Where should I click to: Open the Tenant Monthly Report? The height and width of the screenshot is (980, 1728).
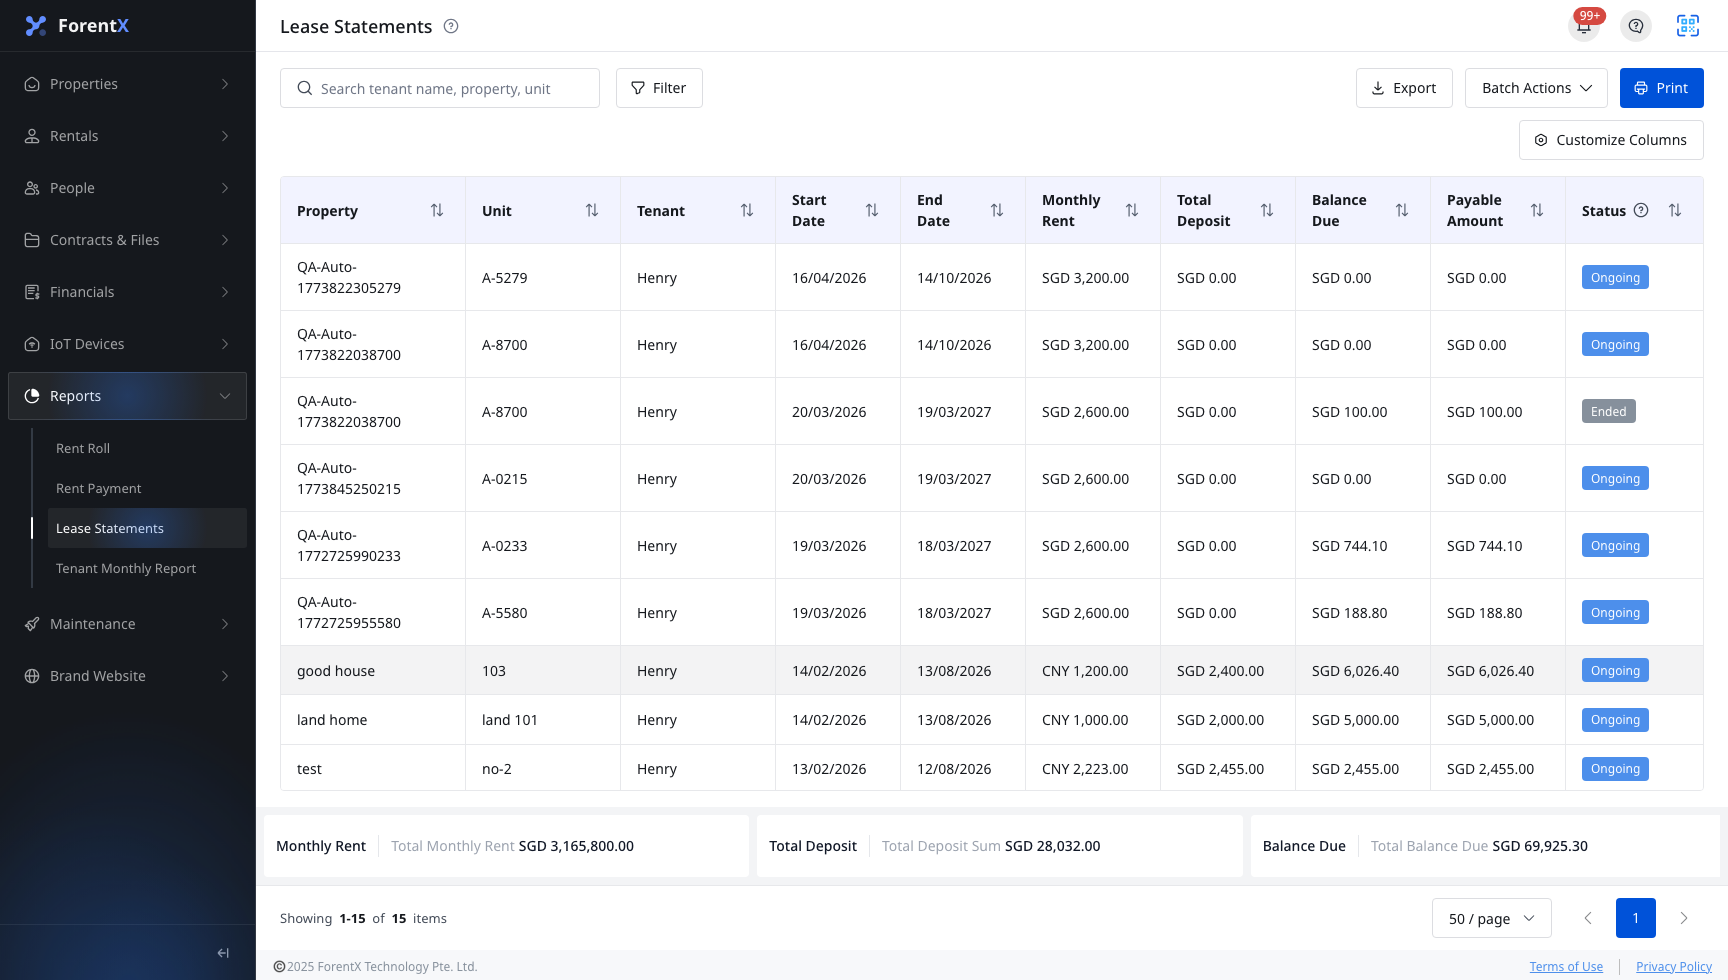pos(147,568)
